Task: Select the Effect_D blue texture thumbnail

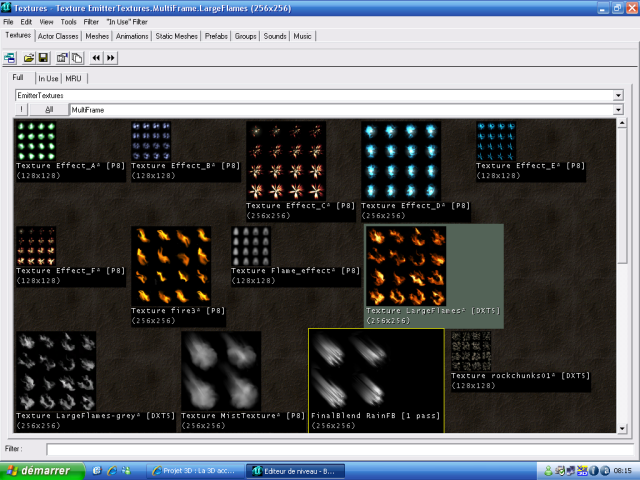Action: point(401,161)
